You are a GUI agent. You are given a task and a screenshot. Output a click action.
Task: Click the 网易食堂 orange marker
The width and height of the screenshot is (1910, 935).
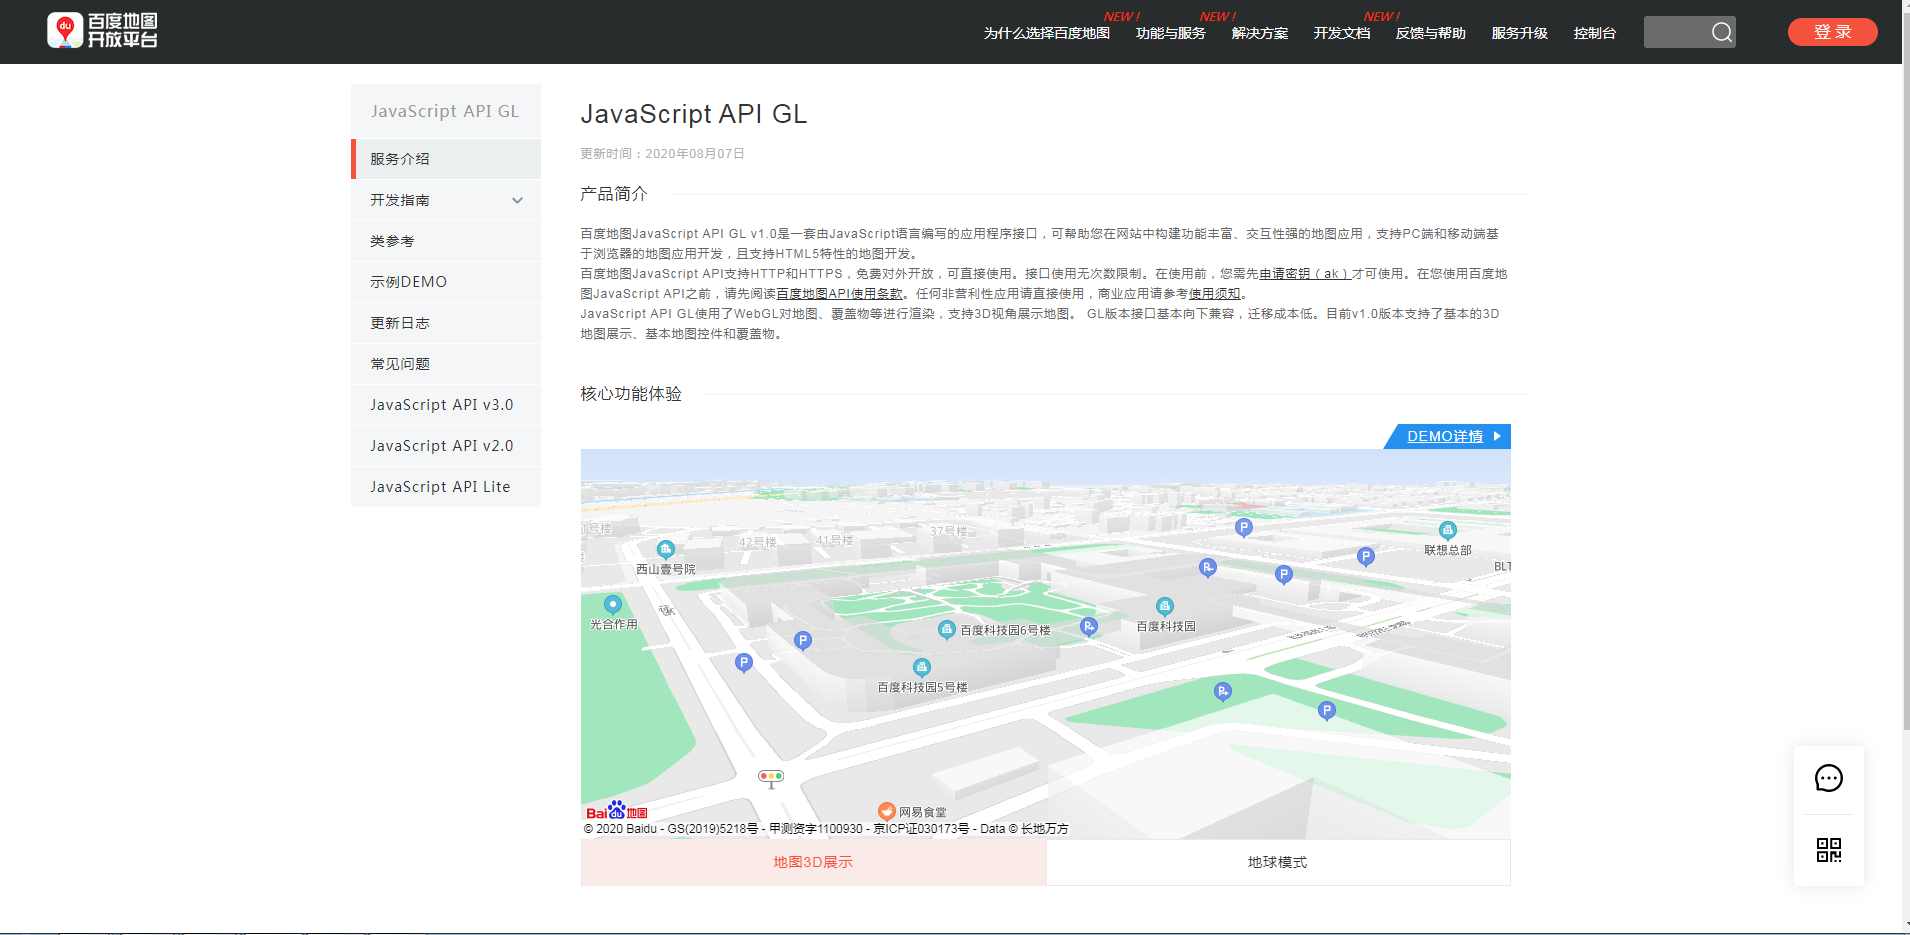[x=886, y=810]
